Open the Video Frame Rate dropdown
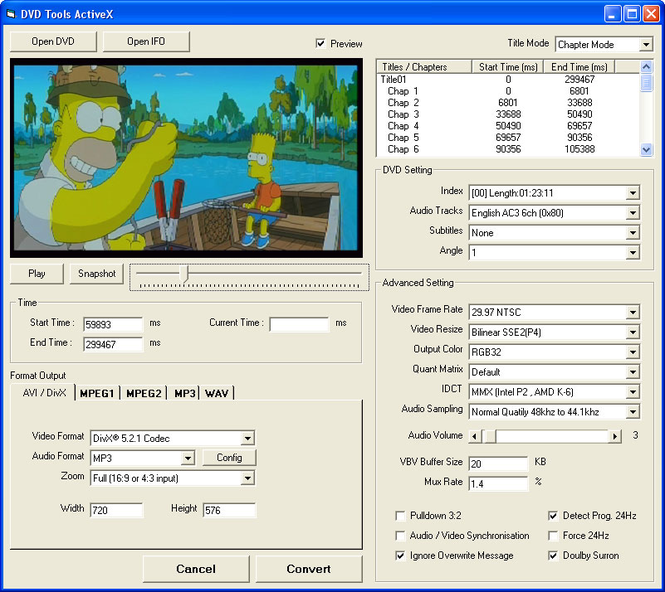This screenshot has height=592, width=665. pos(554,313)
